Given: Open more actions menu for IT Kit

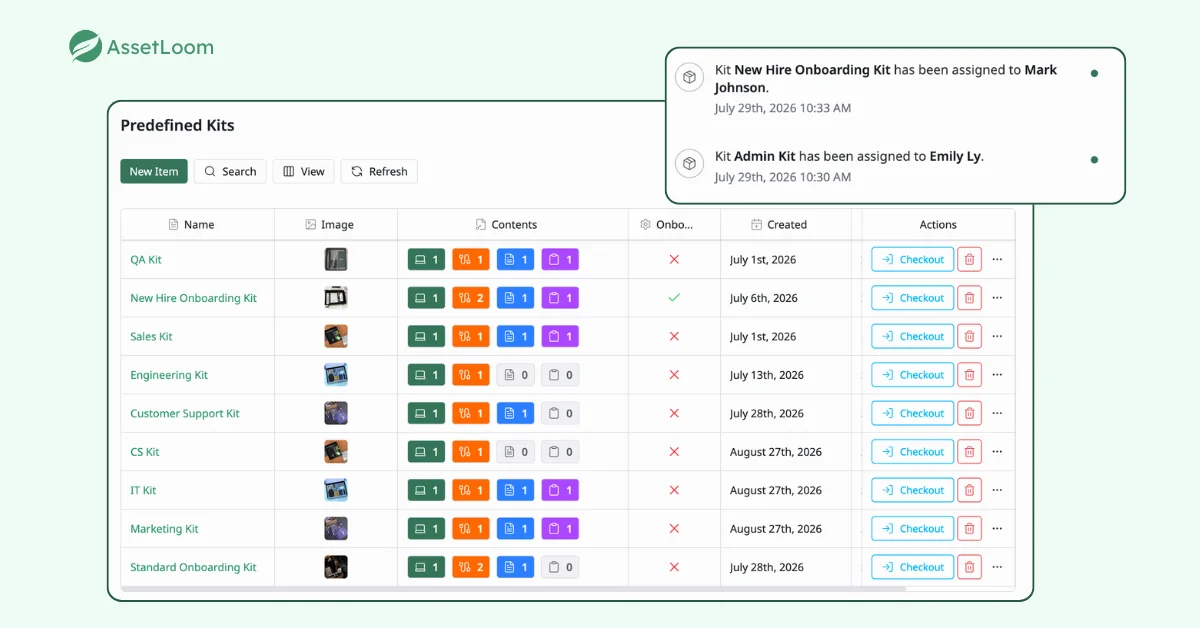Looking at the screenshot, I should 997,491.
